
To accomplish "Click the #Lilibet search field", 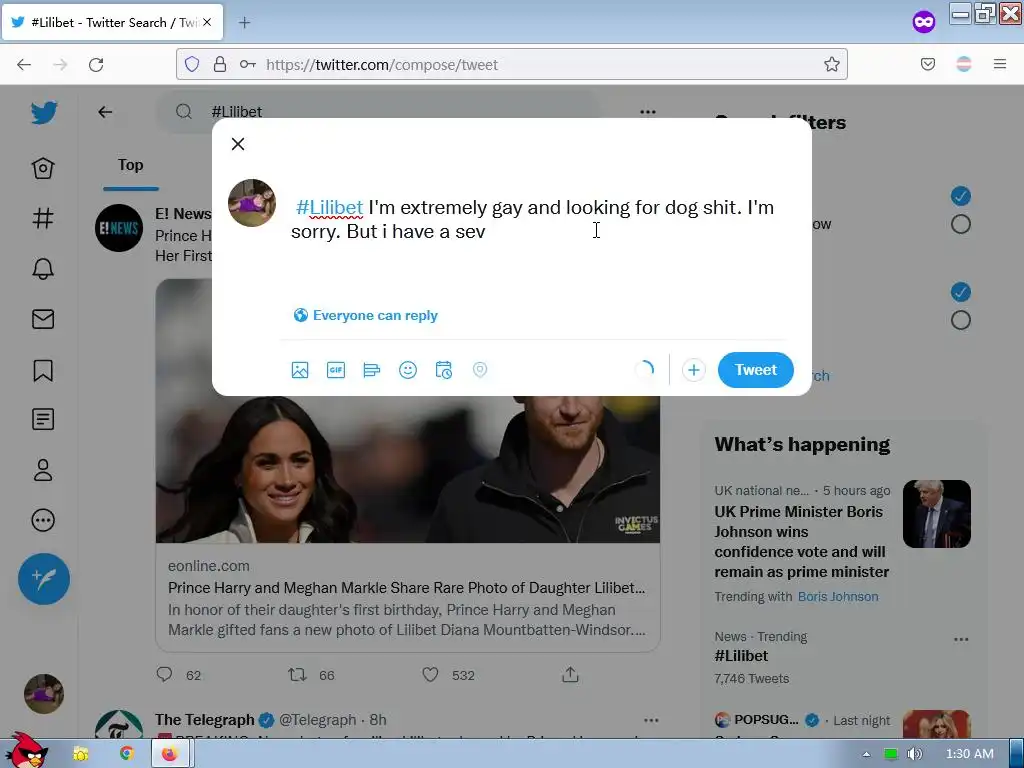I will point(379,112).
